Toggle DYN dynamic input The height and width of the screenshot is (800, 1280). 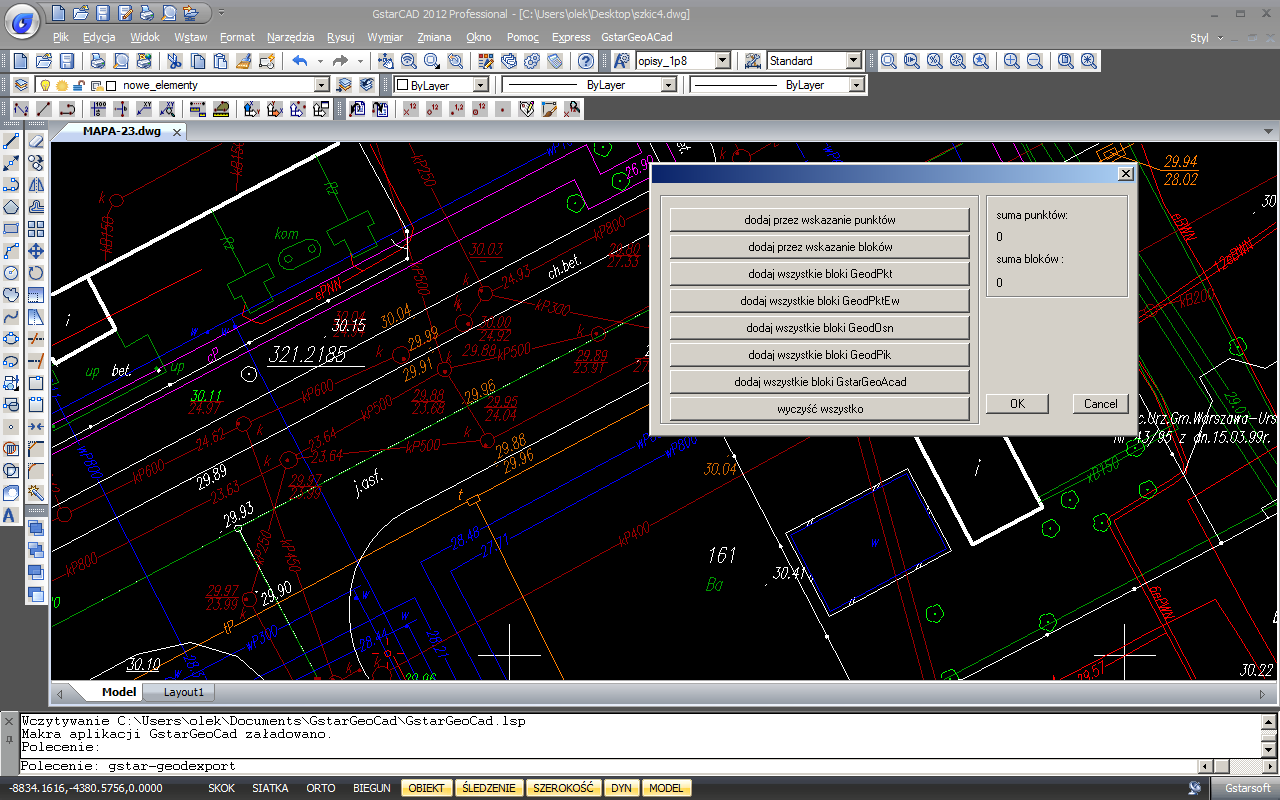click(x=622, y=788)
